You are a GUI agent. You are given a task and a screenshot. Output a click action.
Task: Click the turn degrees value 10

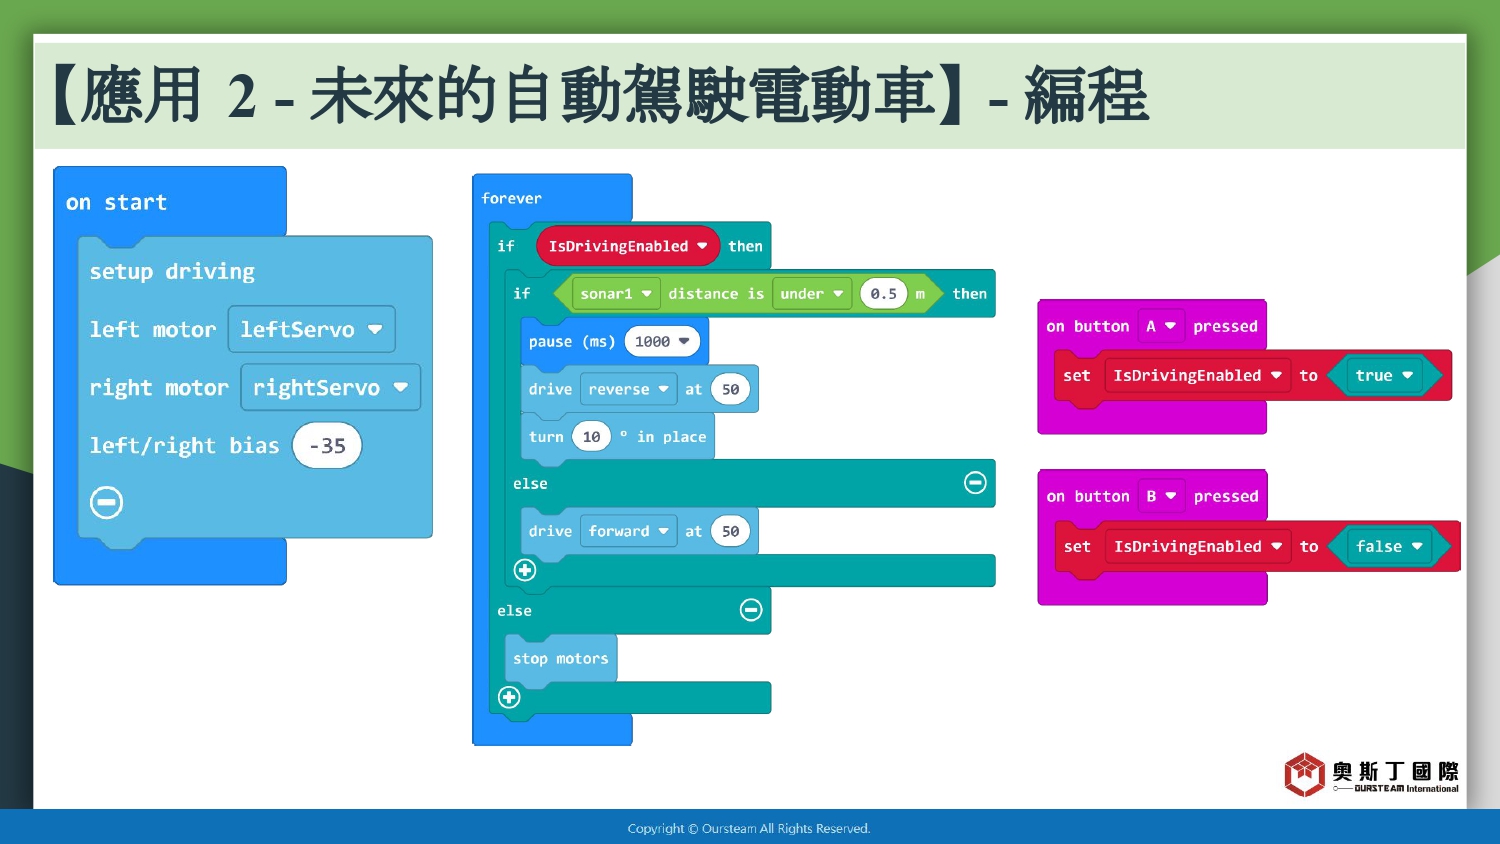pos(591,437)
